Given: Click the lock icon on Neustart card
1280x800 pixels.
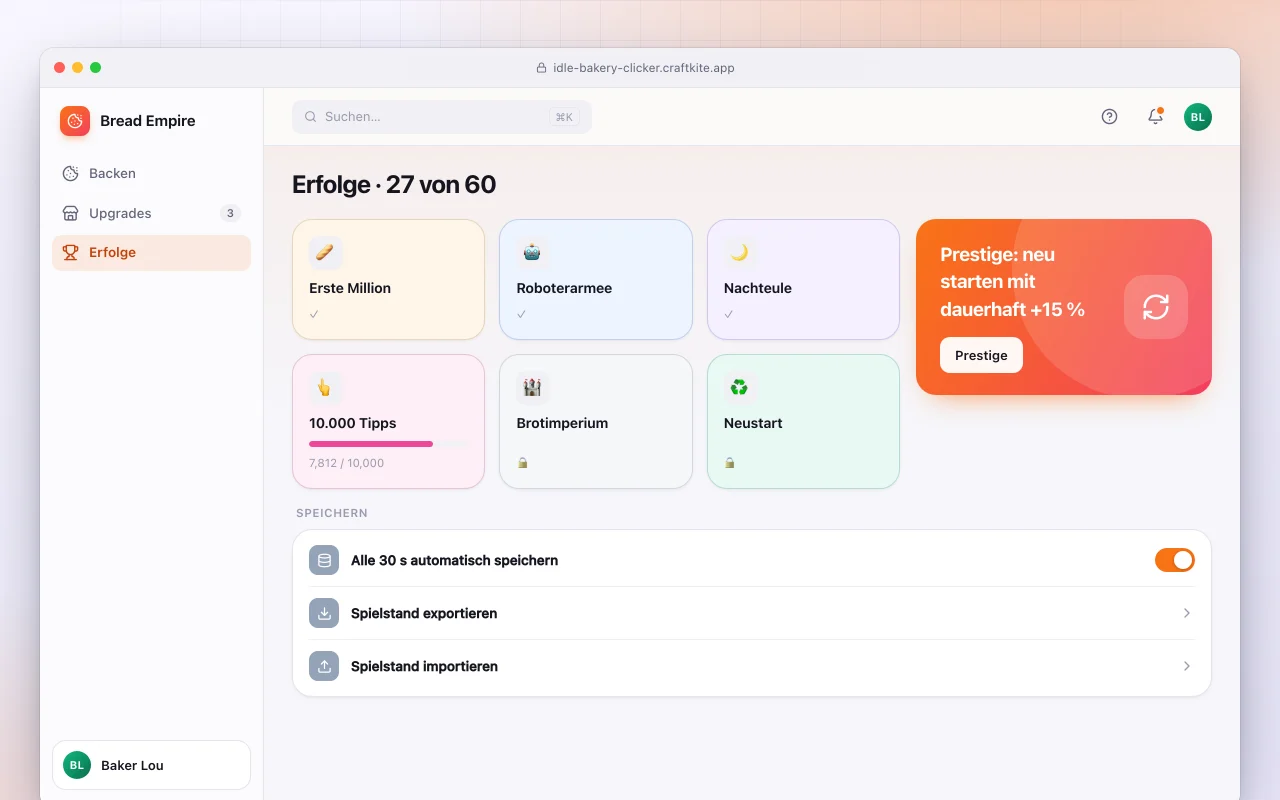Looking at the screenshot, I should [729, 463].
